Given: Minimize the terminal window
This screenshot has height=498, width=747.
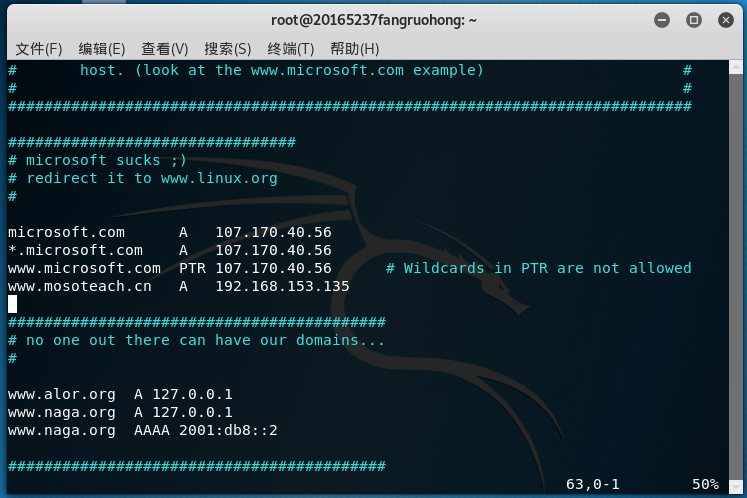Looking at the screenshot, I should (662, 20).
